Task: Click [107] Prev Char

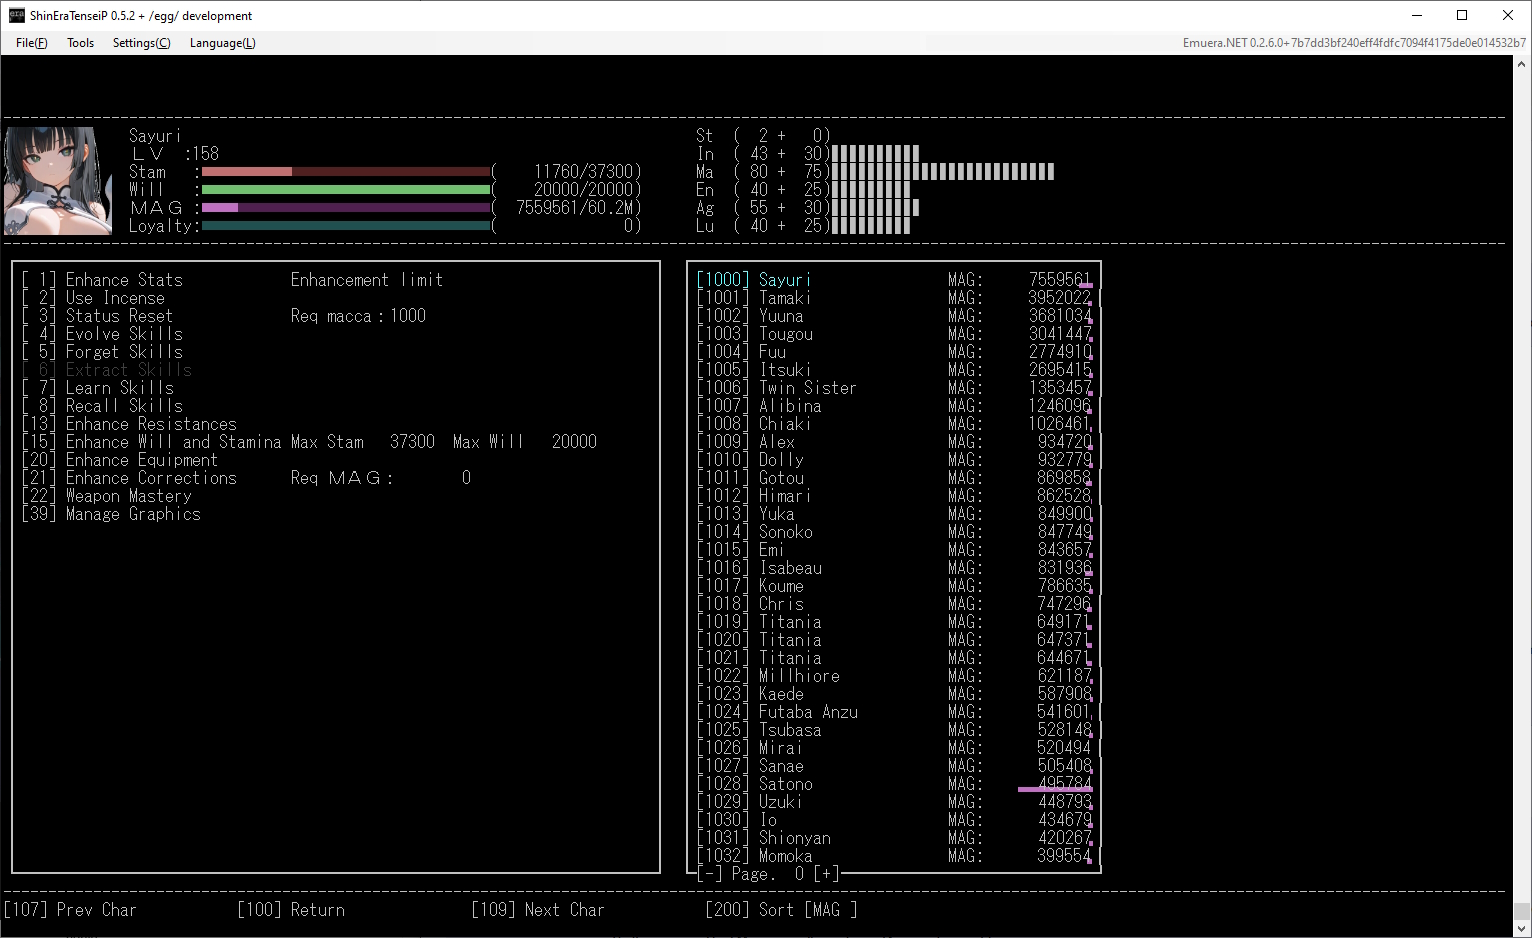Action: point(70,910)
